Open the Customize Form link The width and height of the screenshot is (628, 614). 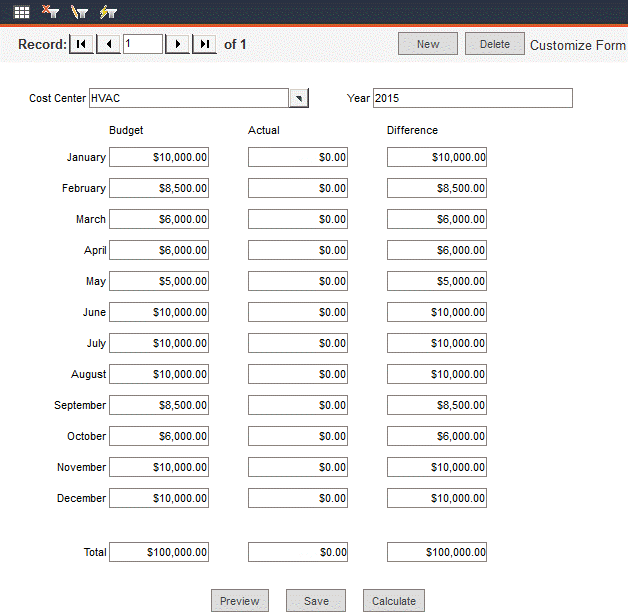(577, 45)
